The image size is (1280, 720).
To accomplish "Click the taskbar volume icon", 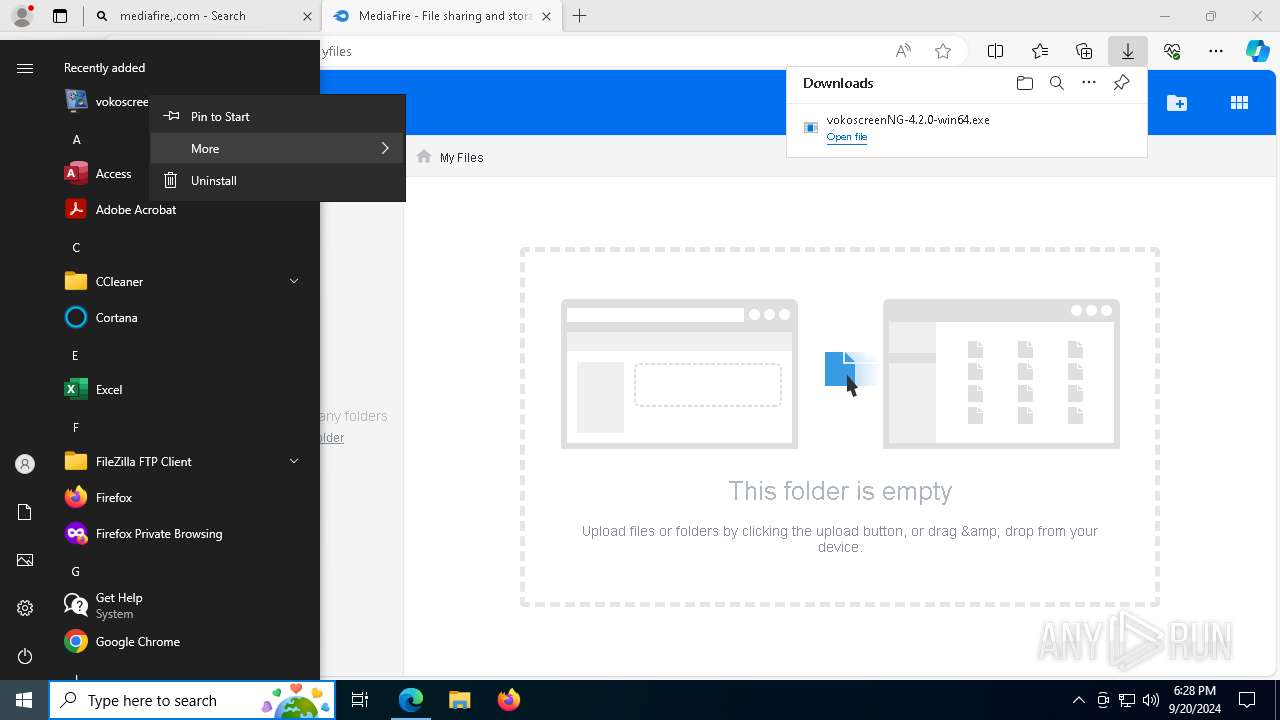I will 1150,700.
